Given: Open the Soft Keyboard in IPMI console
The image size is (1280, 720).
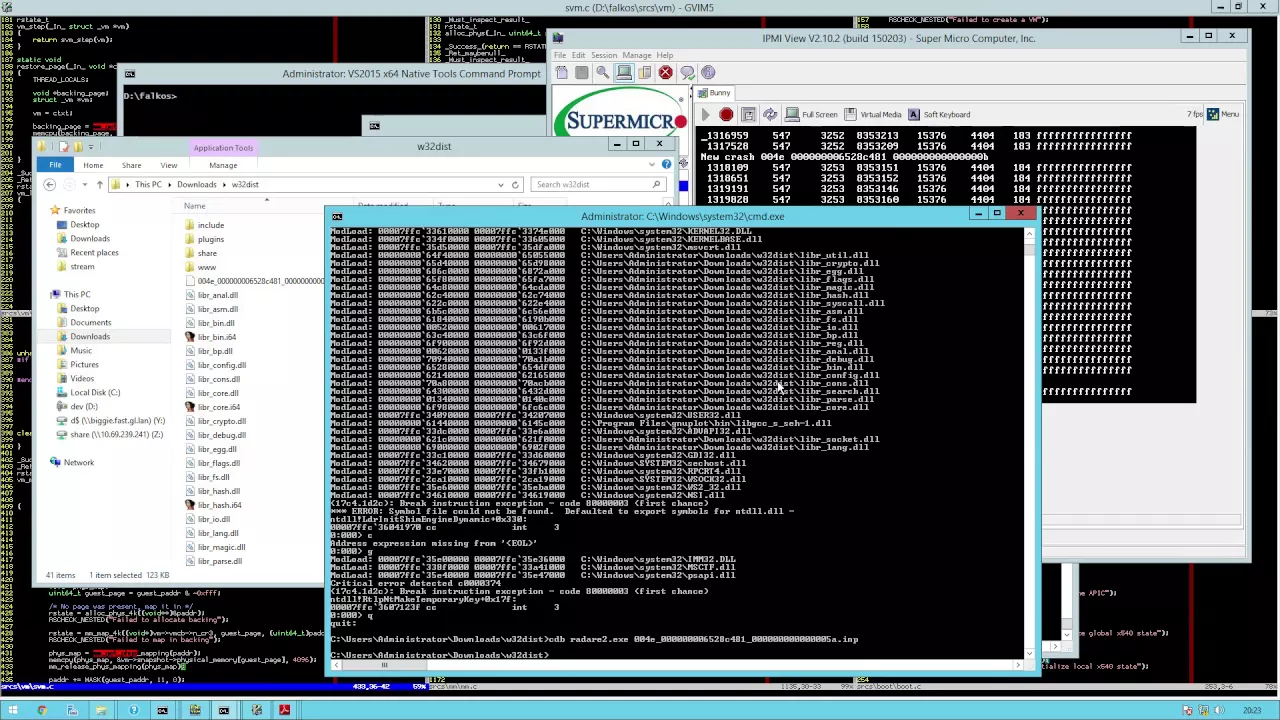Looking at the screenshot, I should click(x=938, y=115).
